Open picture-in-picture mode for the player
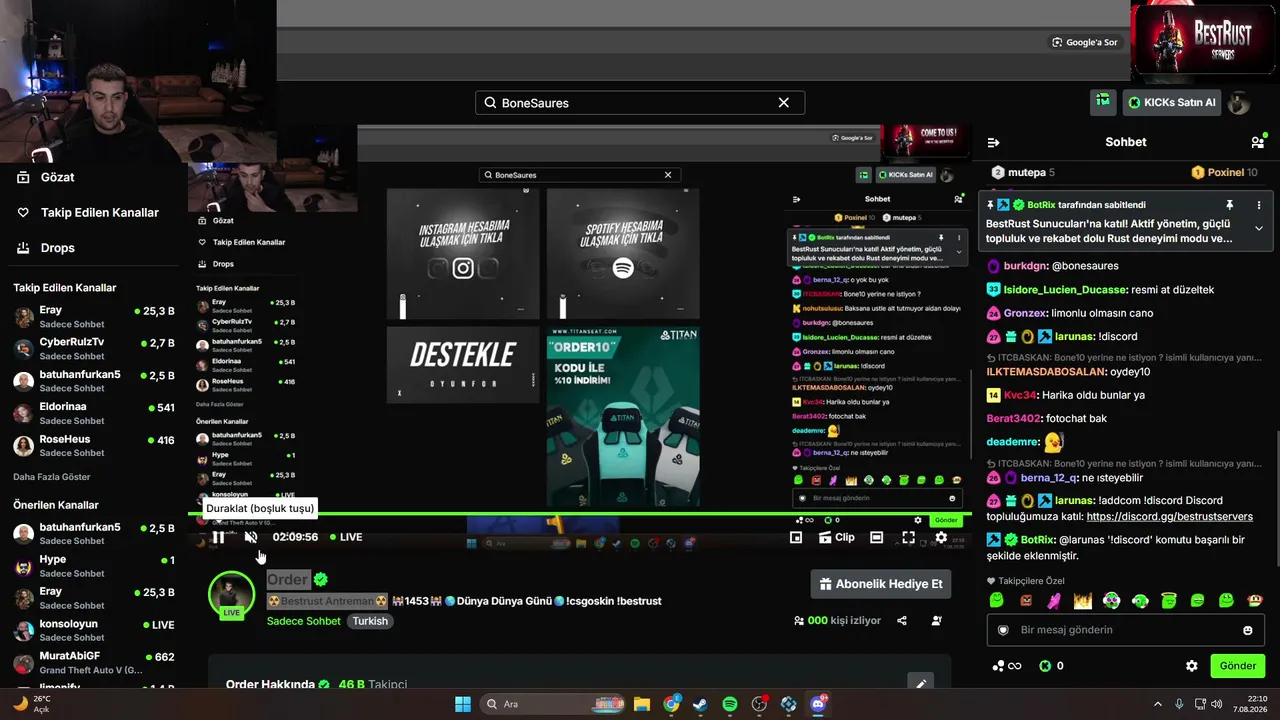This screenshot has width=1280, height=720. [796, 537]
